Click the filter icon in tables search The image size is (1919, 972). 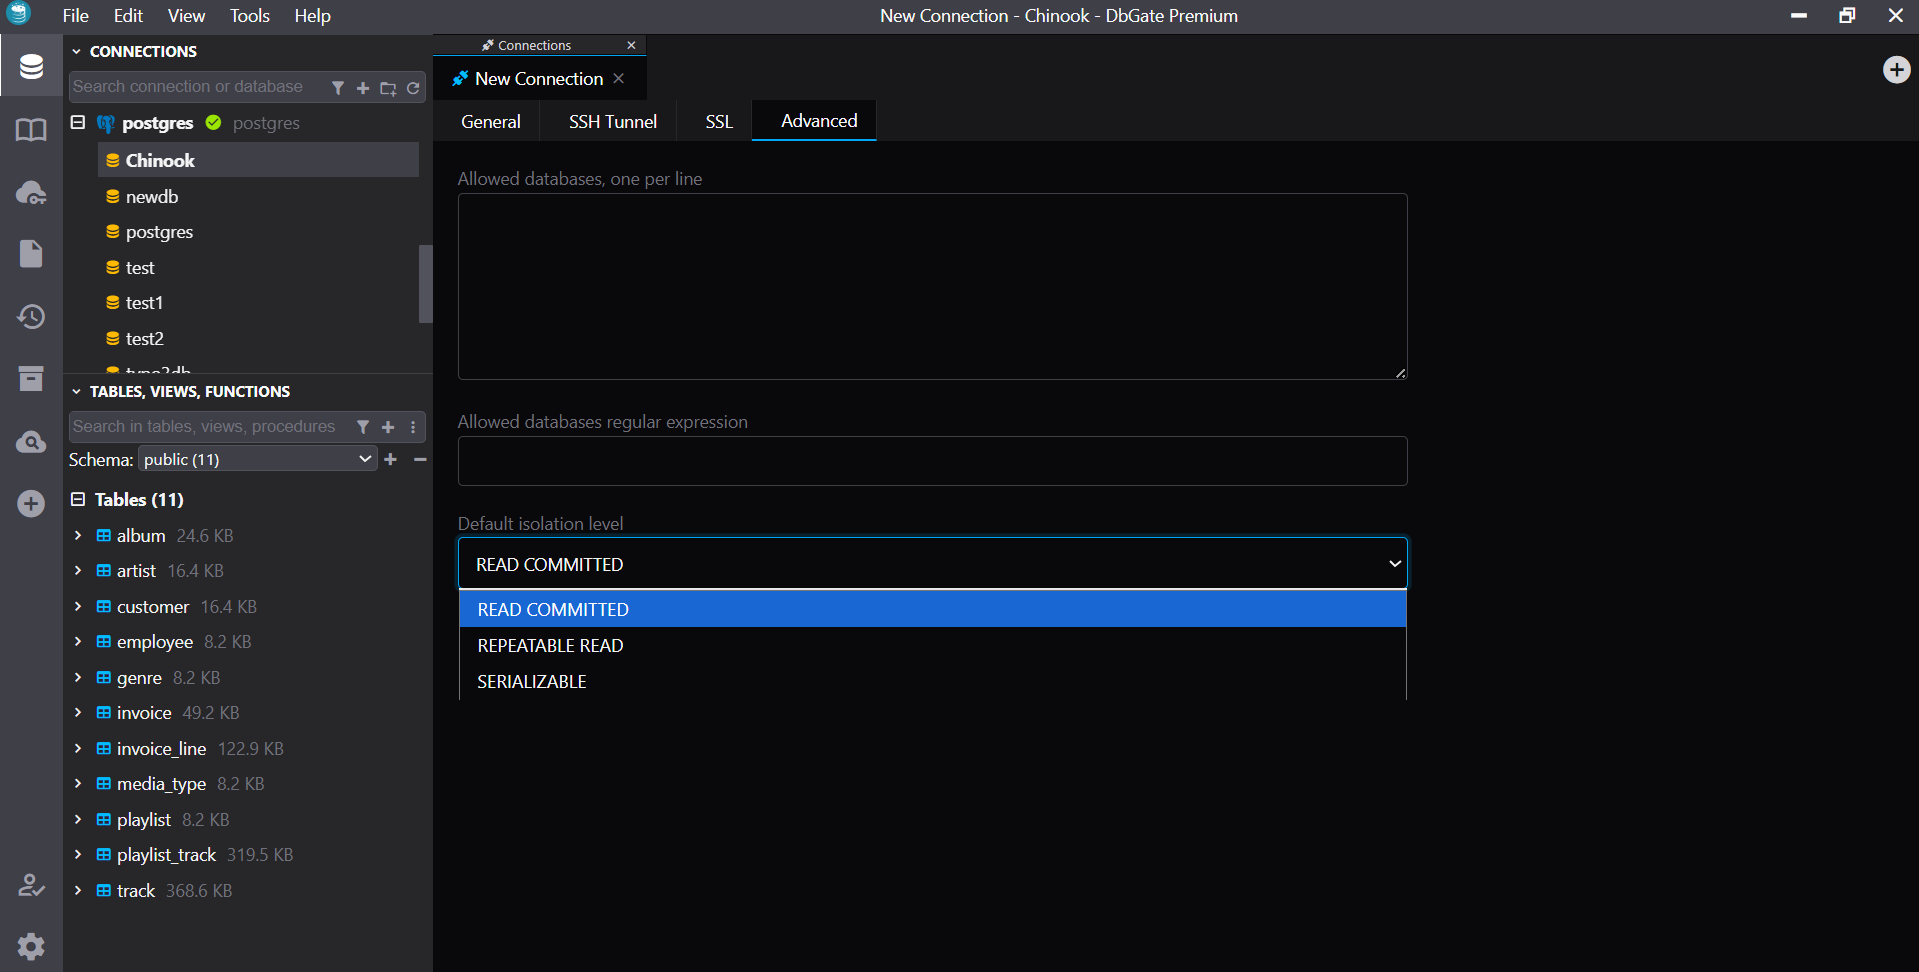tap(363, 427)
